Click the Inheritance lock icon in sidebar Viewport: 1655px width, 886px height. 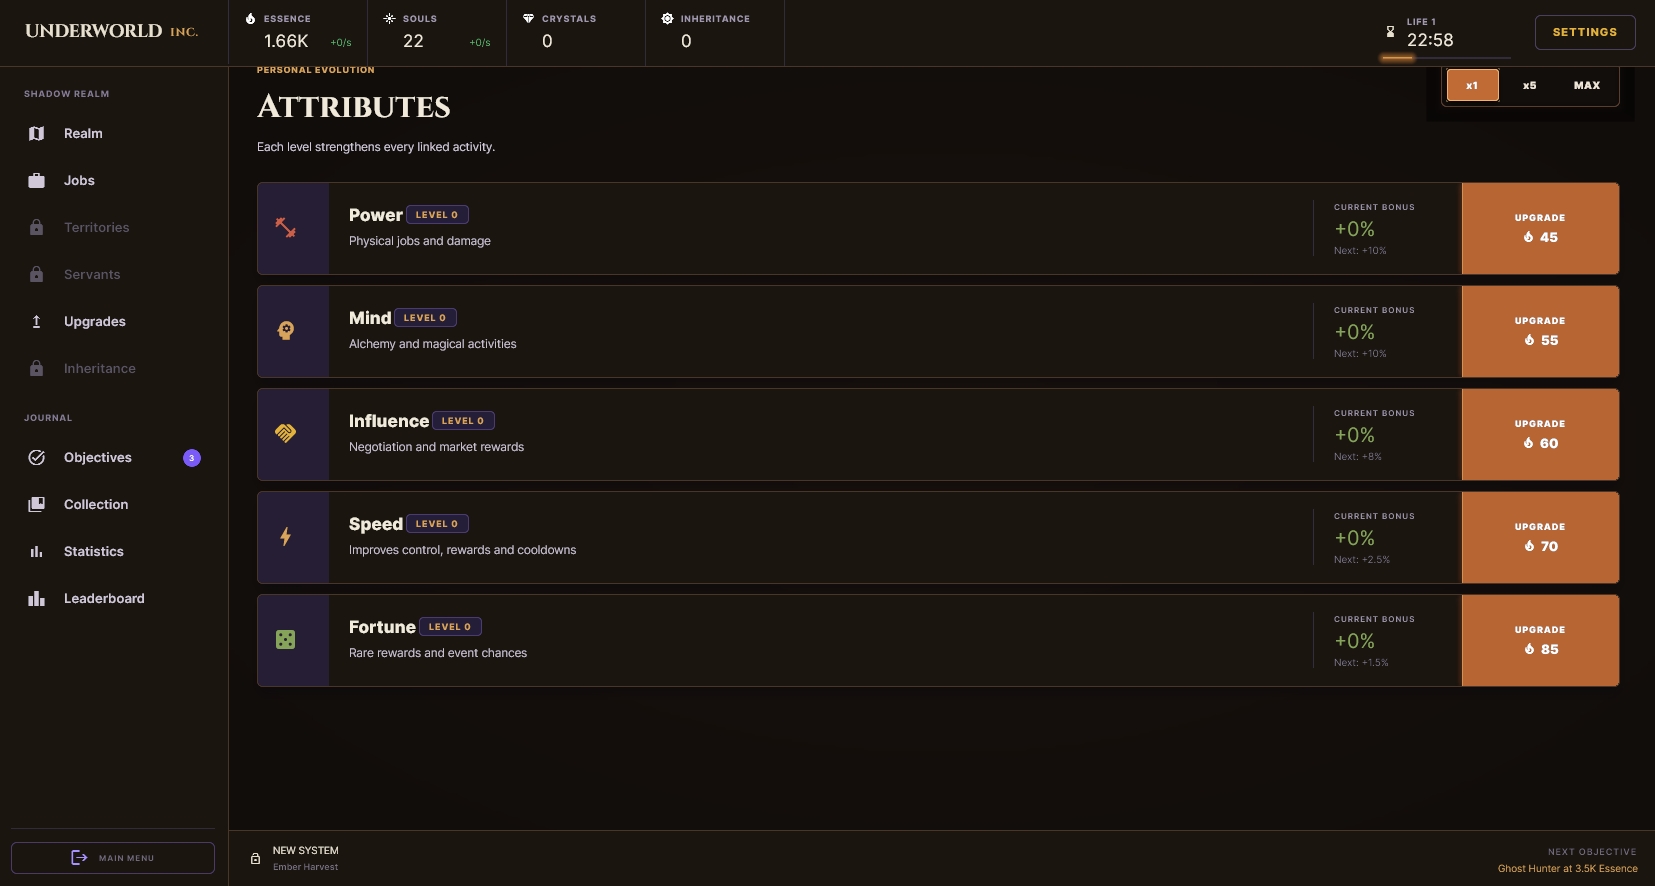tap(37, 369)
